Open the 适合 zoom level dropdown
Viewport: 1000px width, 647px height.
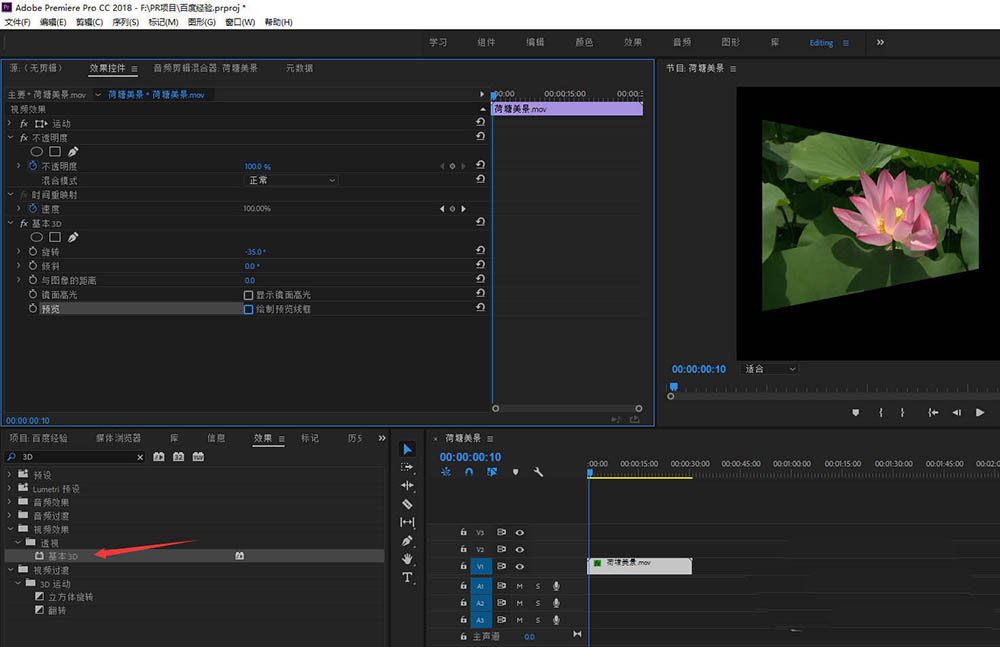click(x=769, y=369)
